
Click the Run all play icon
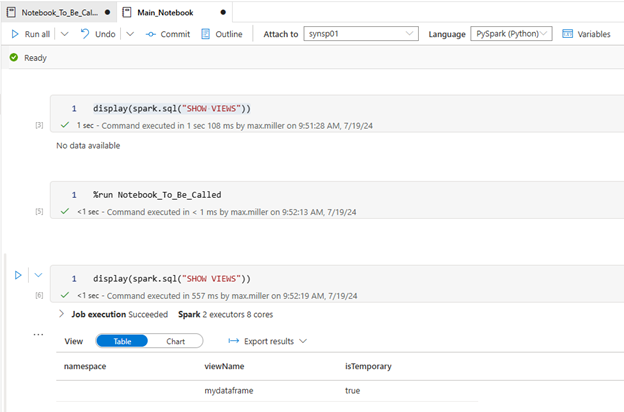[x=15, y=34]
